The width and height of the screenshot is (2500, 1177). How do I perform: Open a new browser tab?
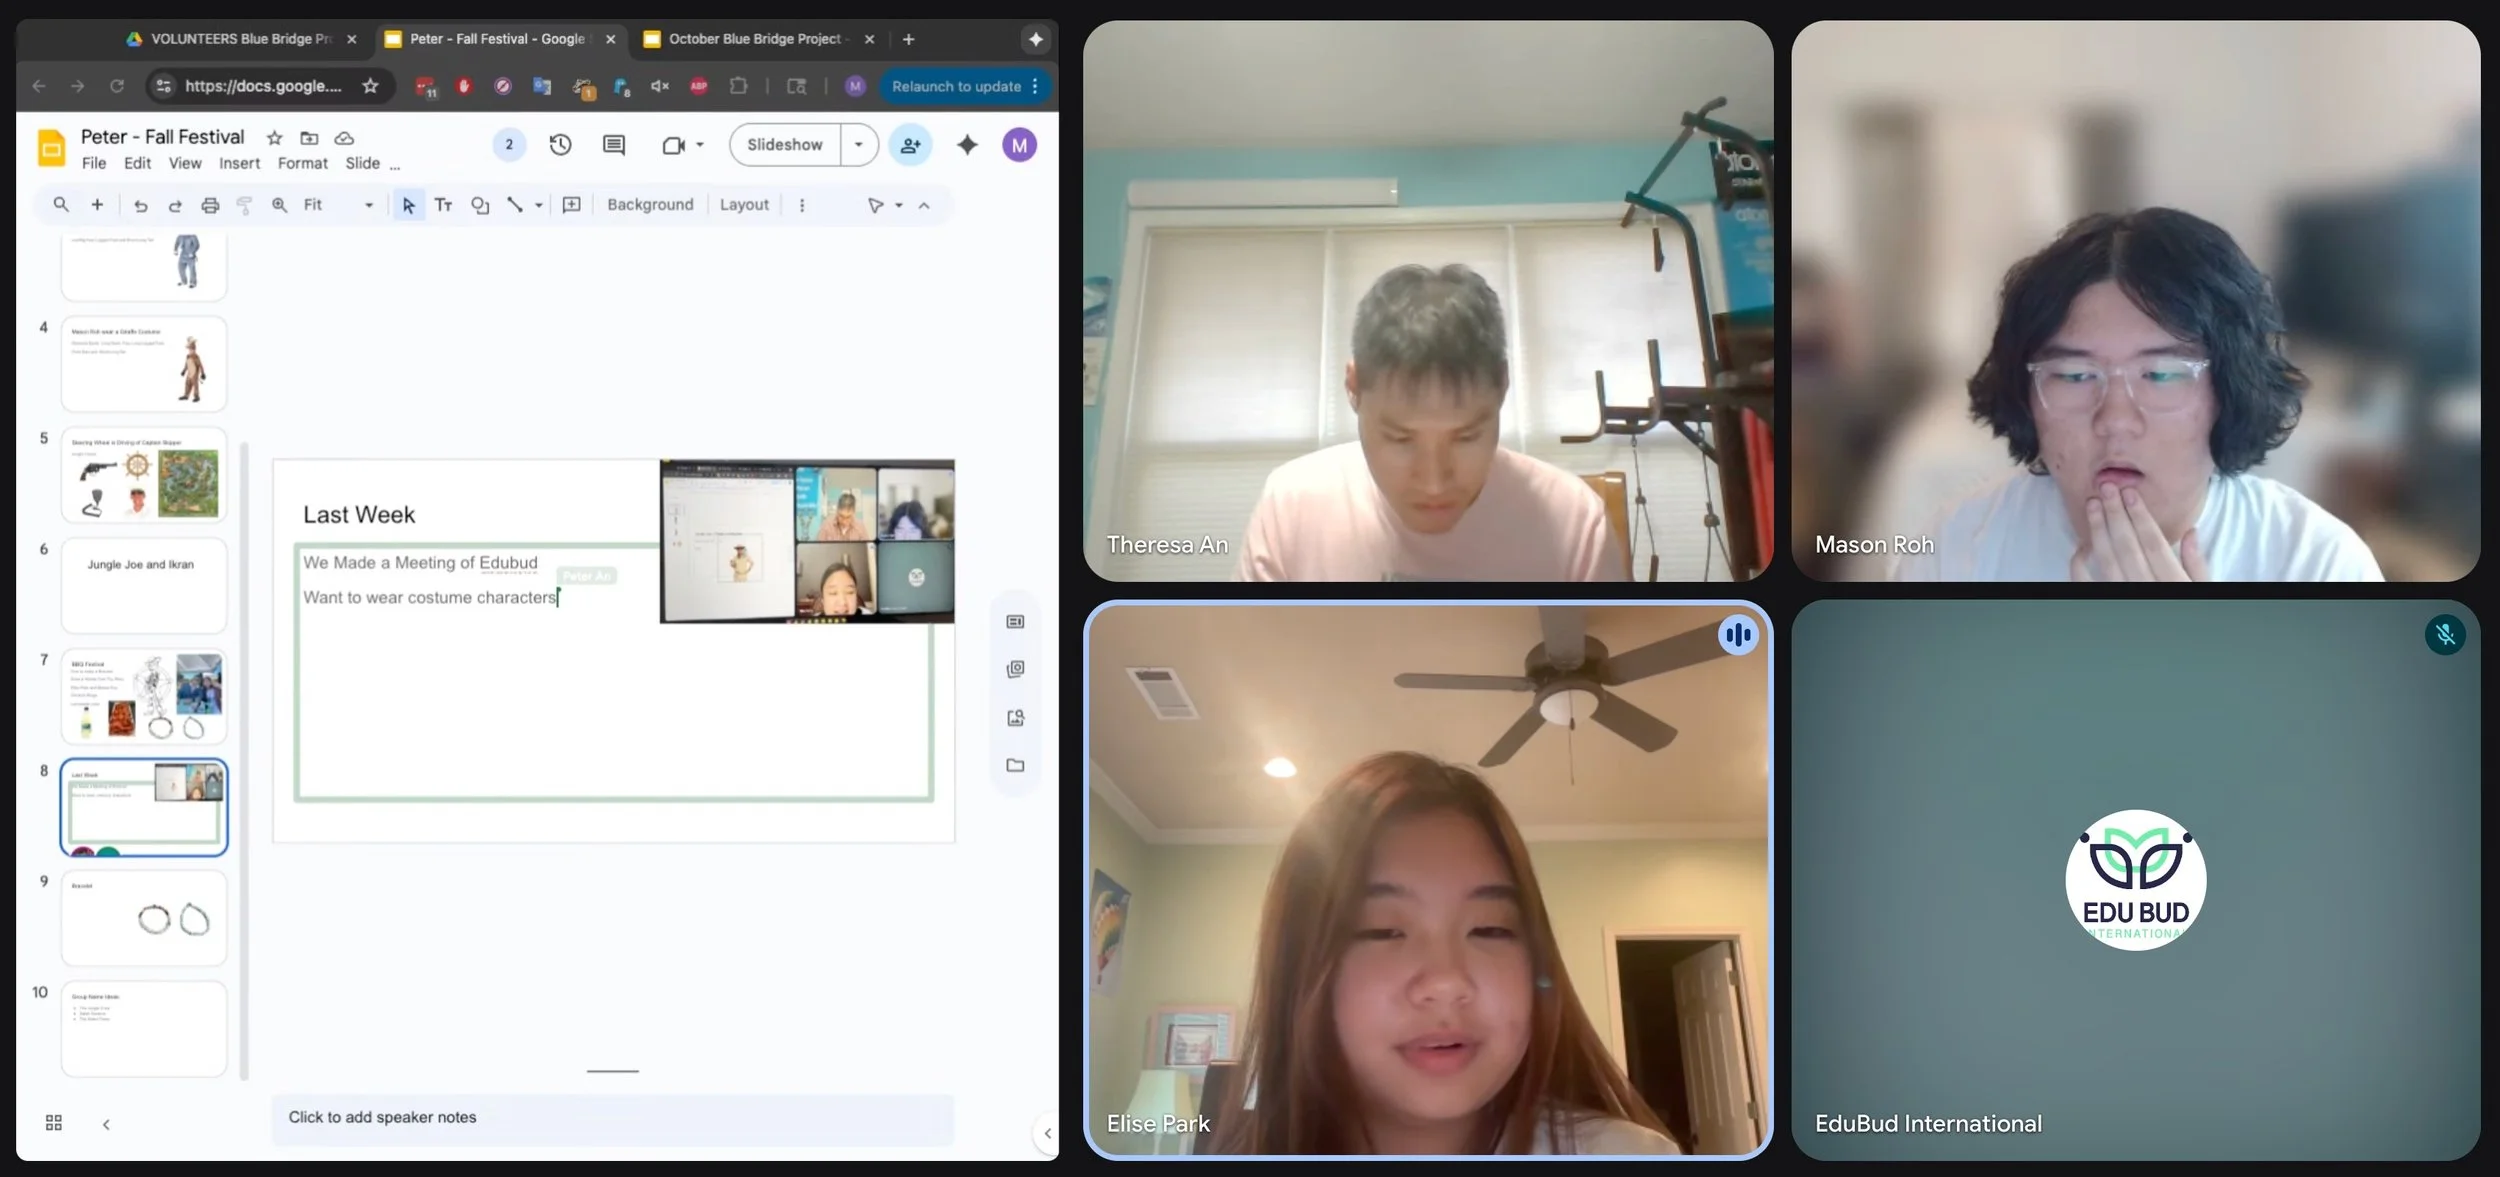pyautogui.click(x=908, y=39)
